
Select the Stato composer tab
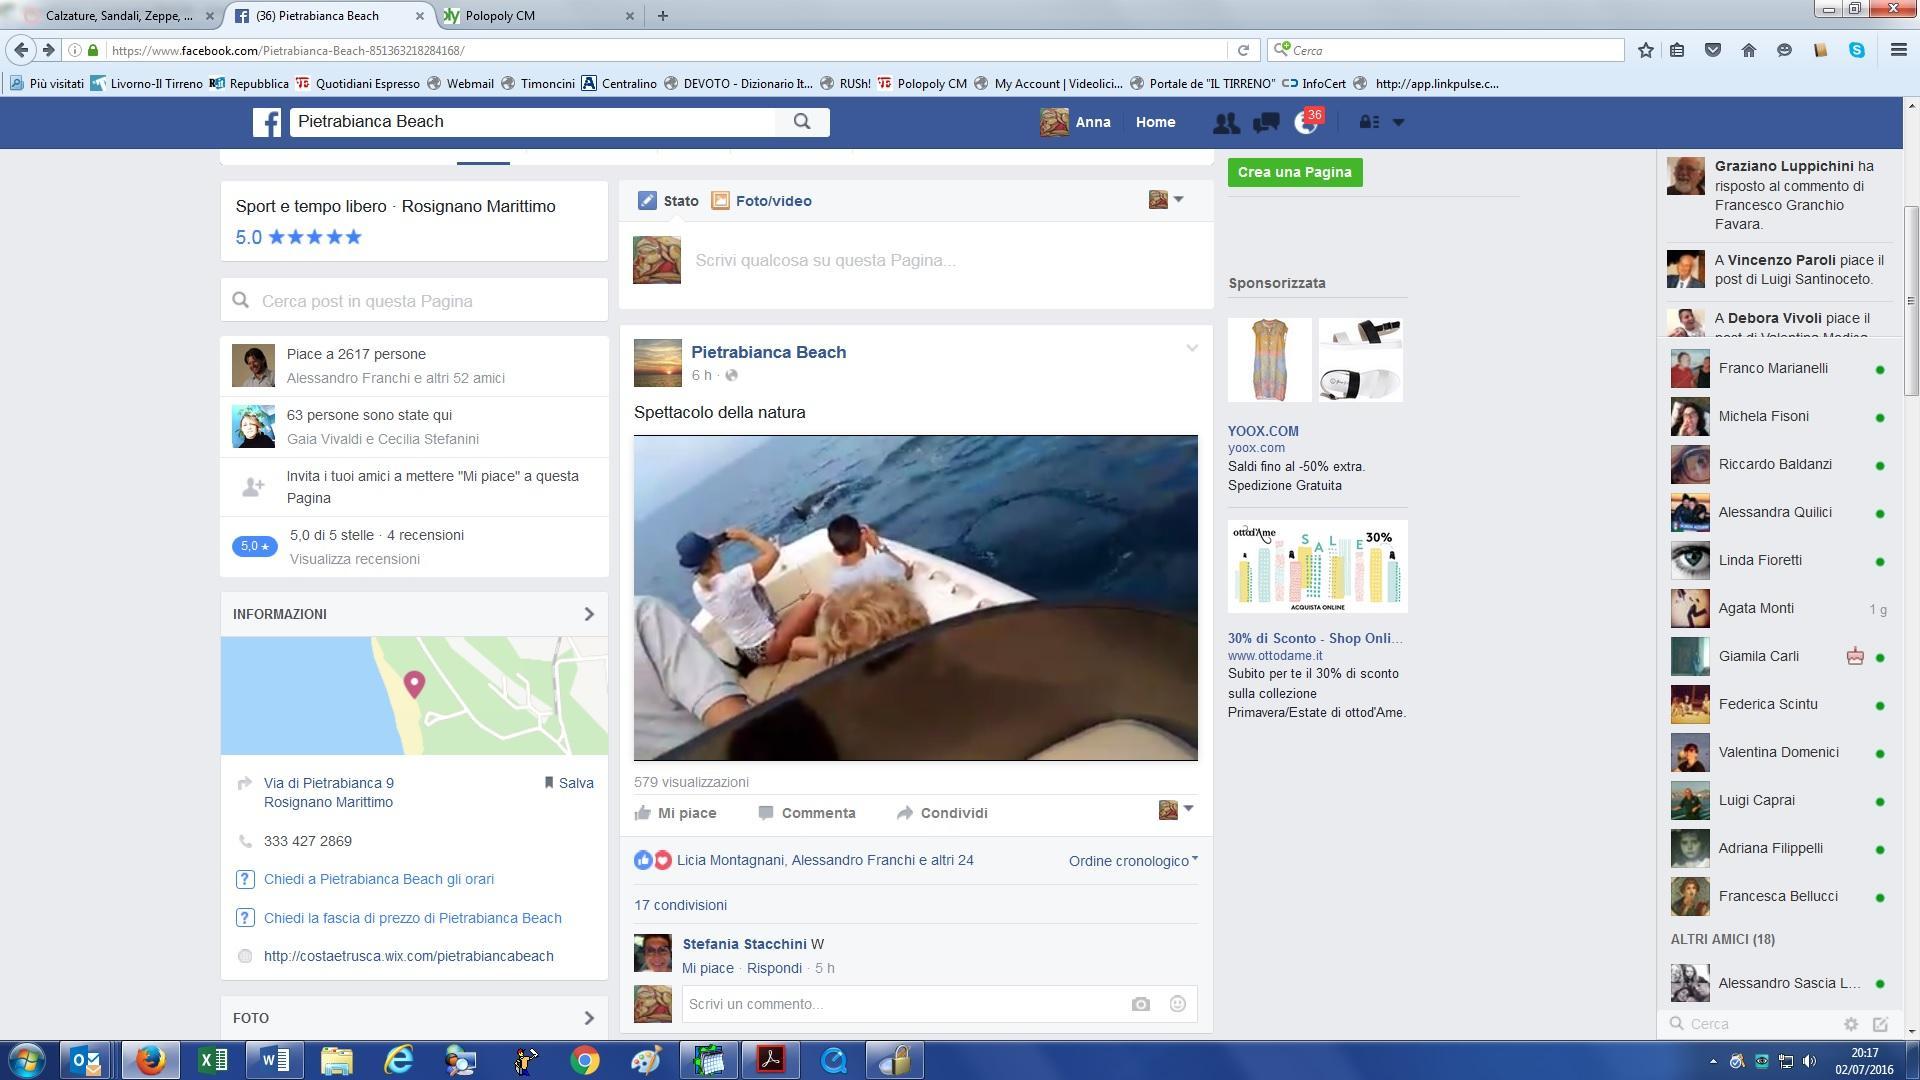click(x=668, y=201)
